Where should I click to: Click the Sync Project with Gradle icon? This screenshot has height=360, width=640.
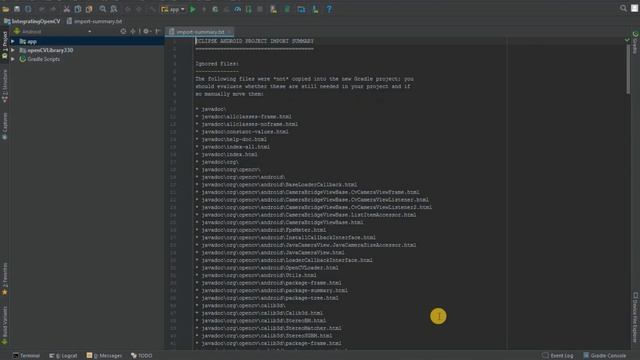[287, 9]
